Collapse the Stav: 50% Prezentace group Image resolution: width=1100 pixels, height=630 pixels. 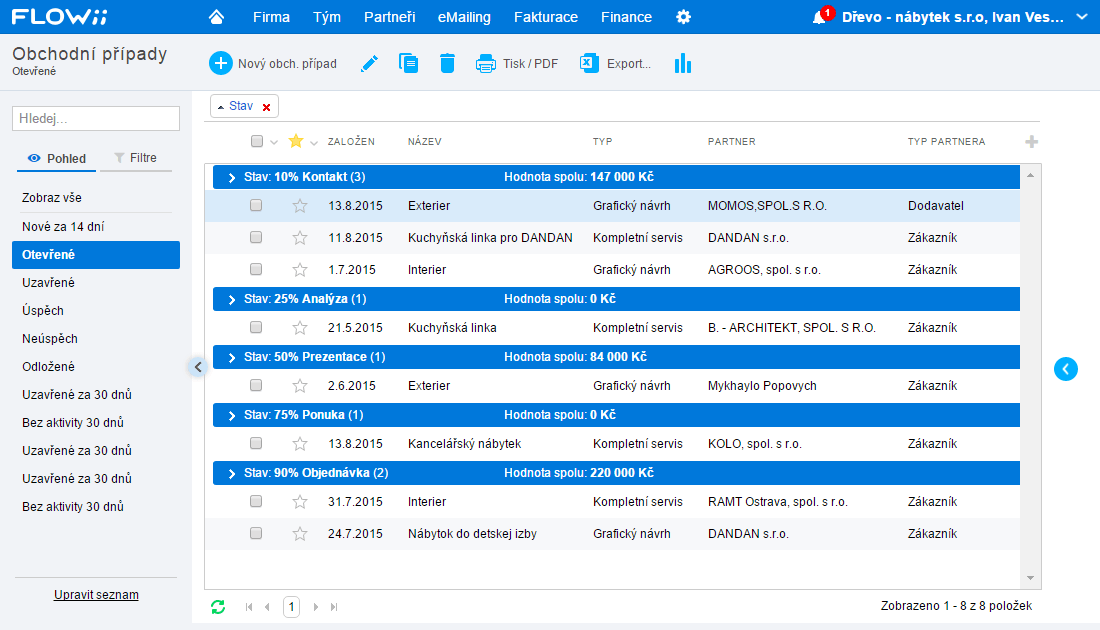232,358
